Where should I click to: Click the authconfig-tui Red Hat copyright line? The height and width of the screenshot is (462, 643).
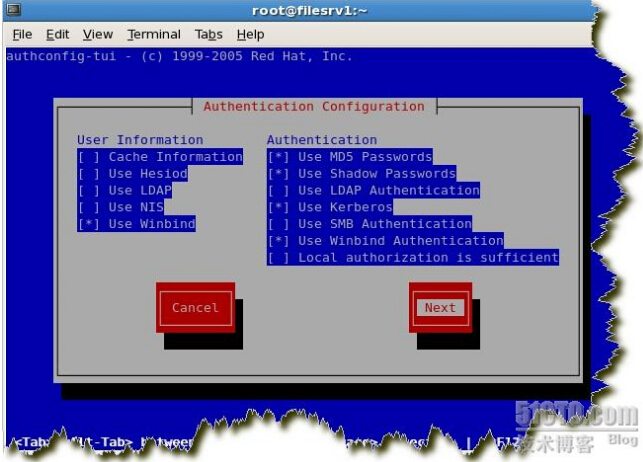tap(179, 56)
